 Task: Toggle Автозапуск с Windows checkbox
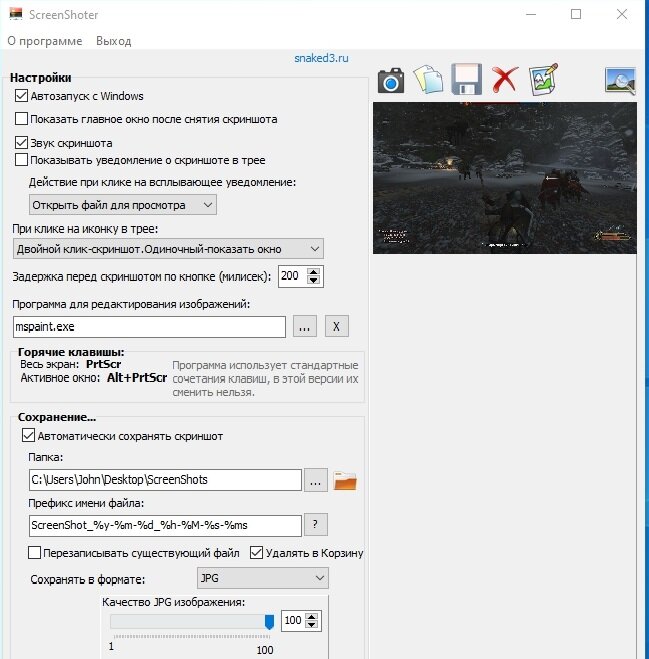pos(21,96)
